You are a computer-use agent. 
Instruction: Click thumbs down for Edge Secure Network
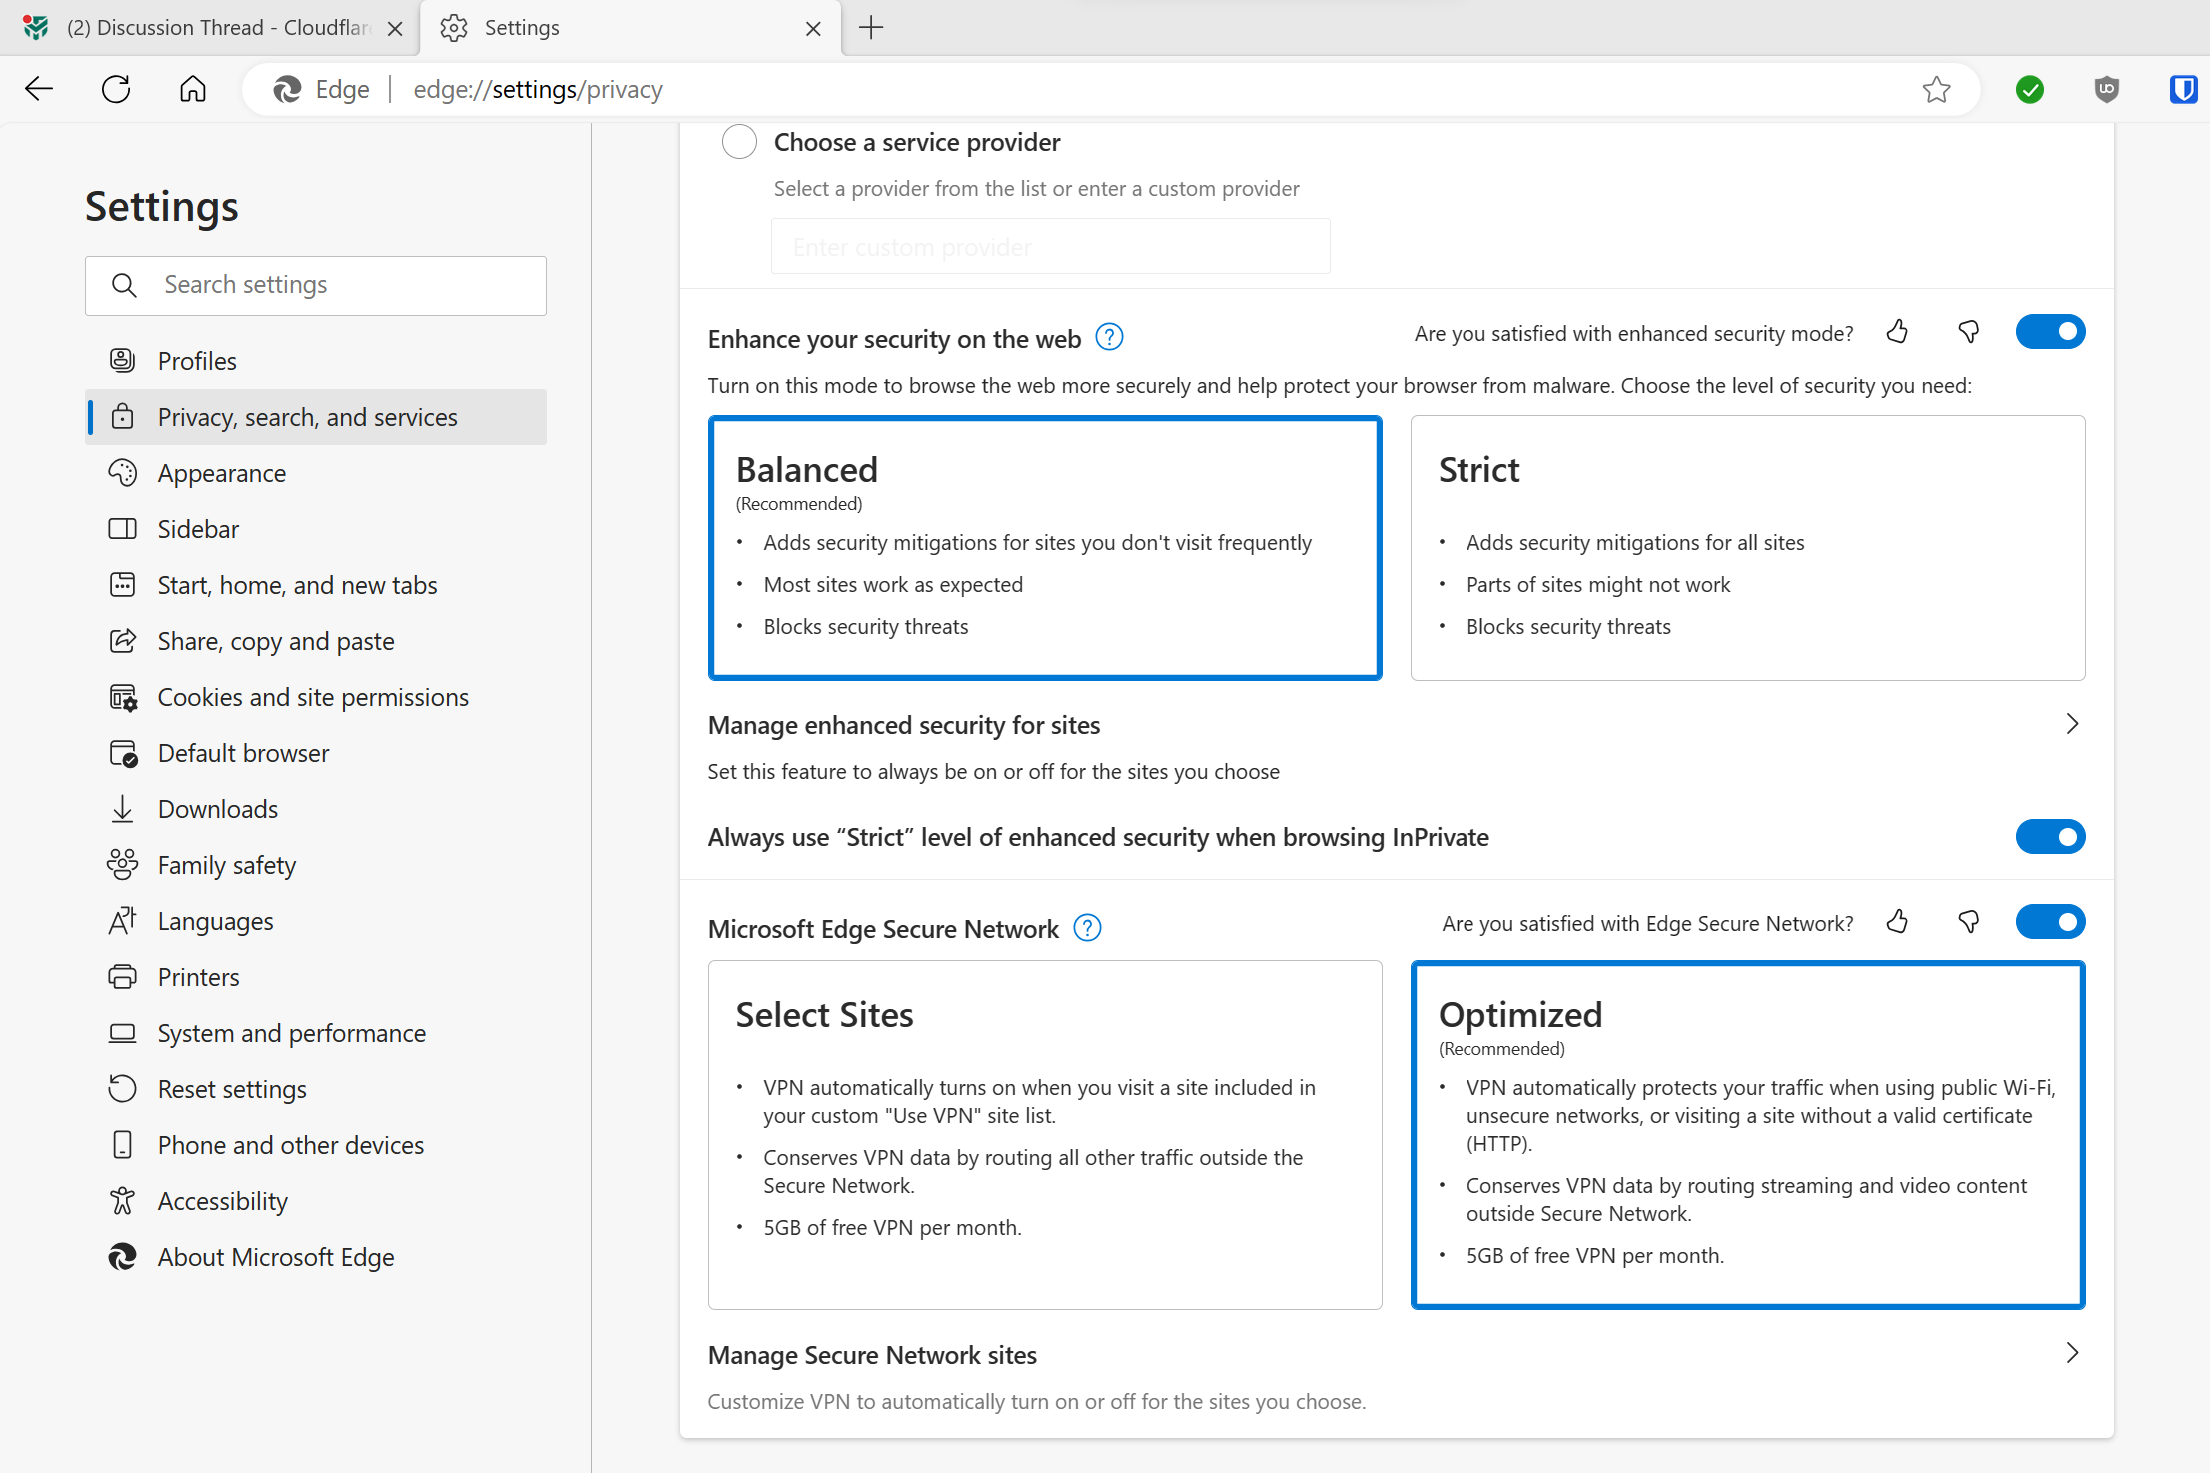pyautogui.click(x=1968, y=922)
